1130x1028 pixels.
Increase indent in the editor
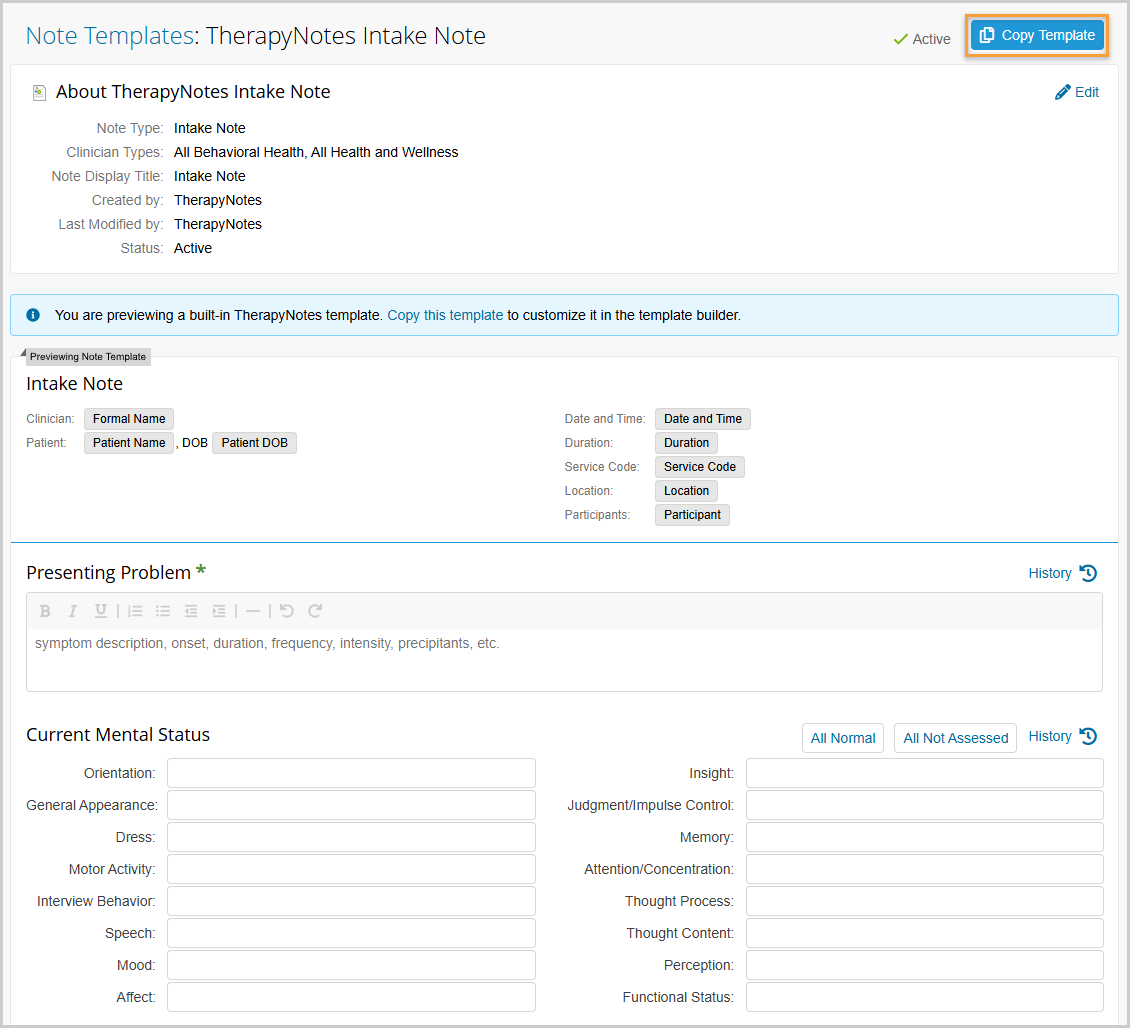tap(218, 611)
